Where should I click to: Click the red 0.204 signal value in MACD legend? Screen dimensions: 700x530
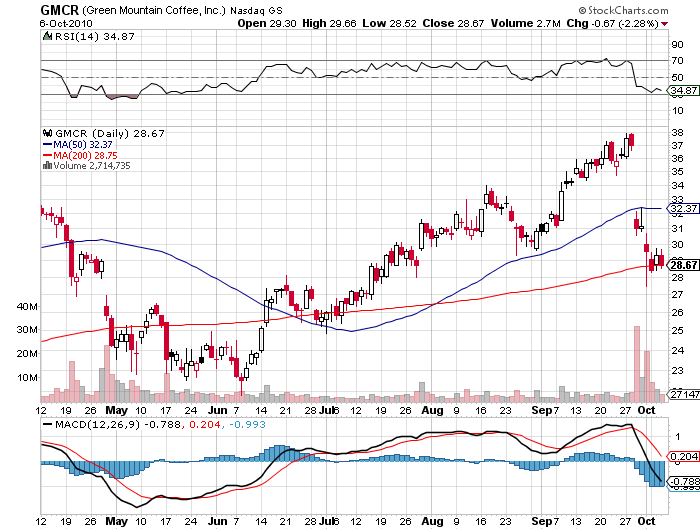click(205, 424)
